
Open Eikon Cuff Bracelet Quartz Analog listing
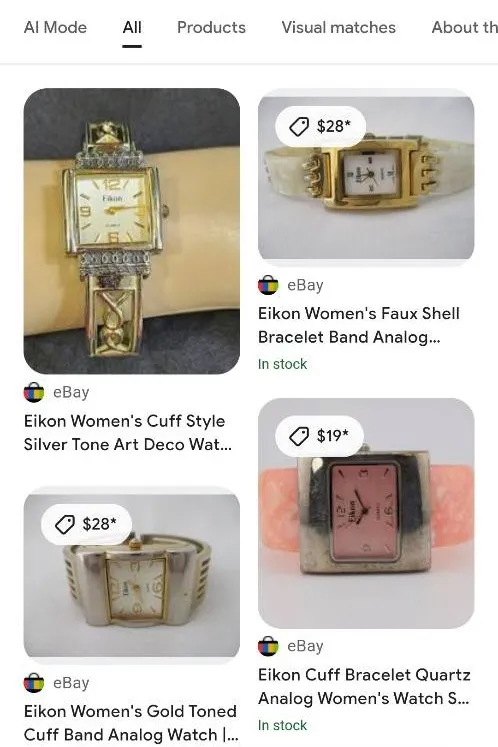click(365, 686)
